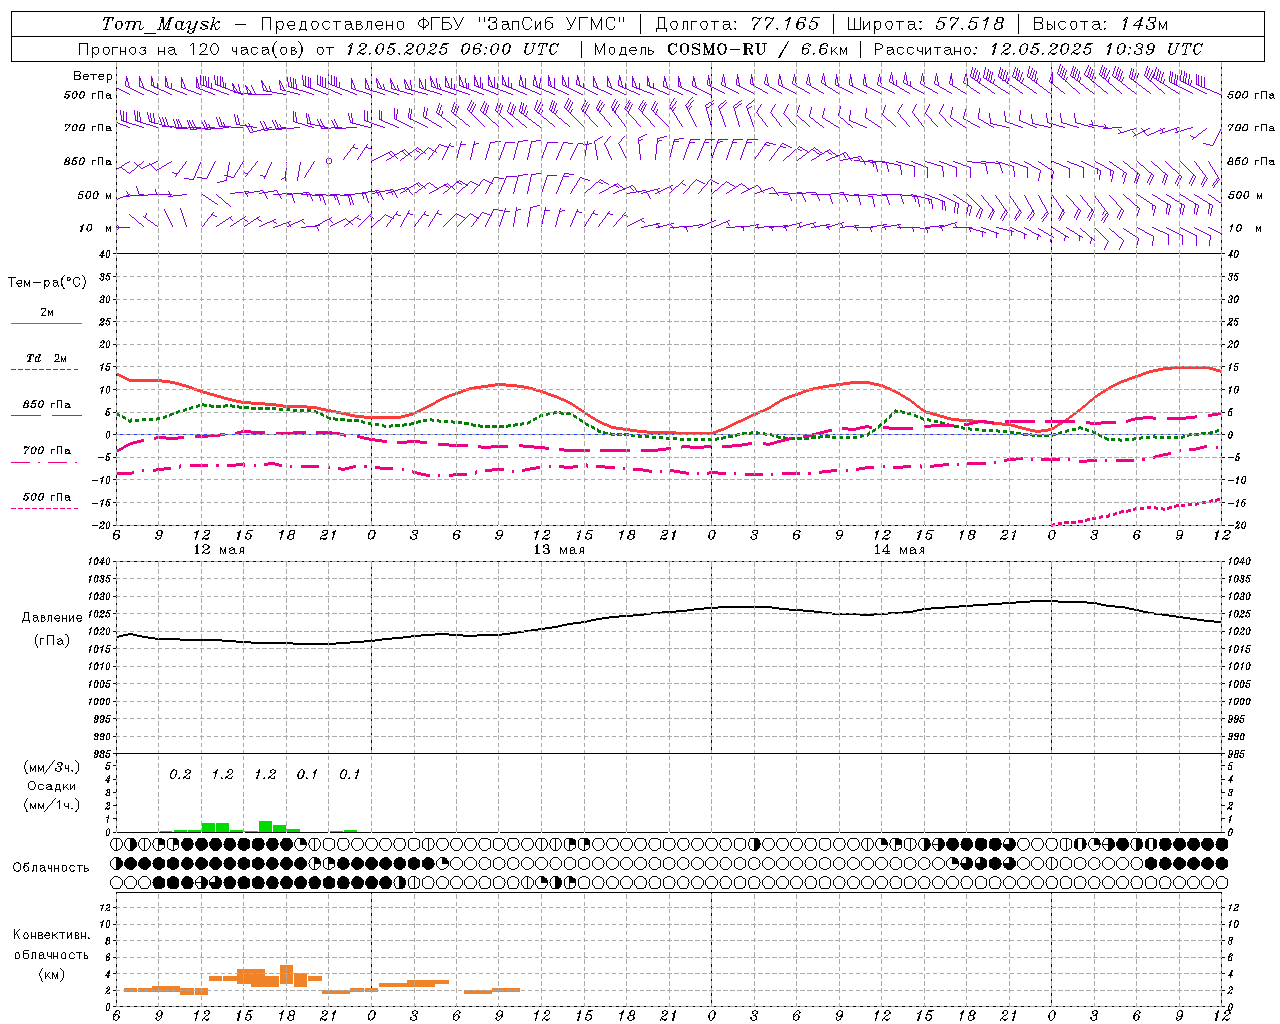Click the 0.2 precipitation total value
Viewport: 1280px width, 1024px height.
(180, 774)
